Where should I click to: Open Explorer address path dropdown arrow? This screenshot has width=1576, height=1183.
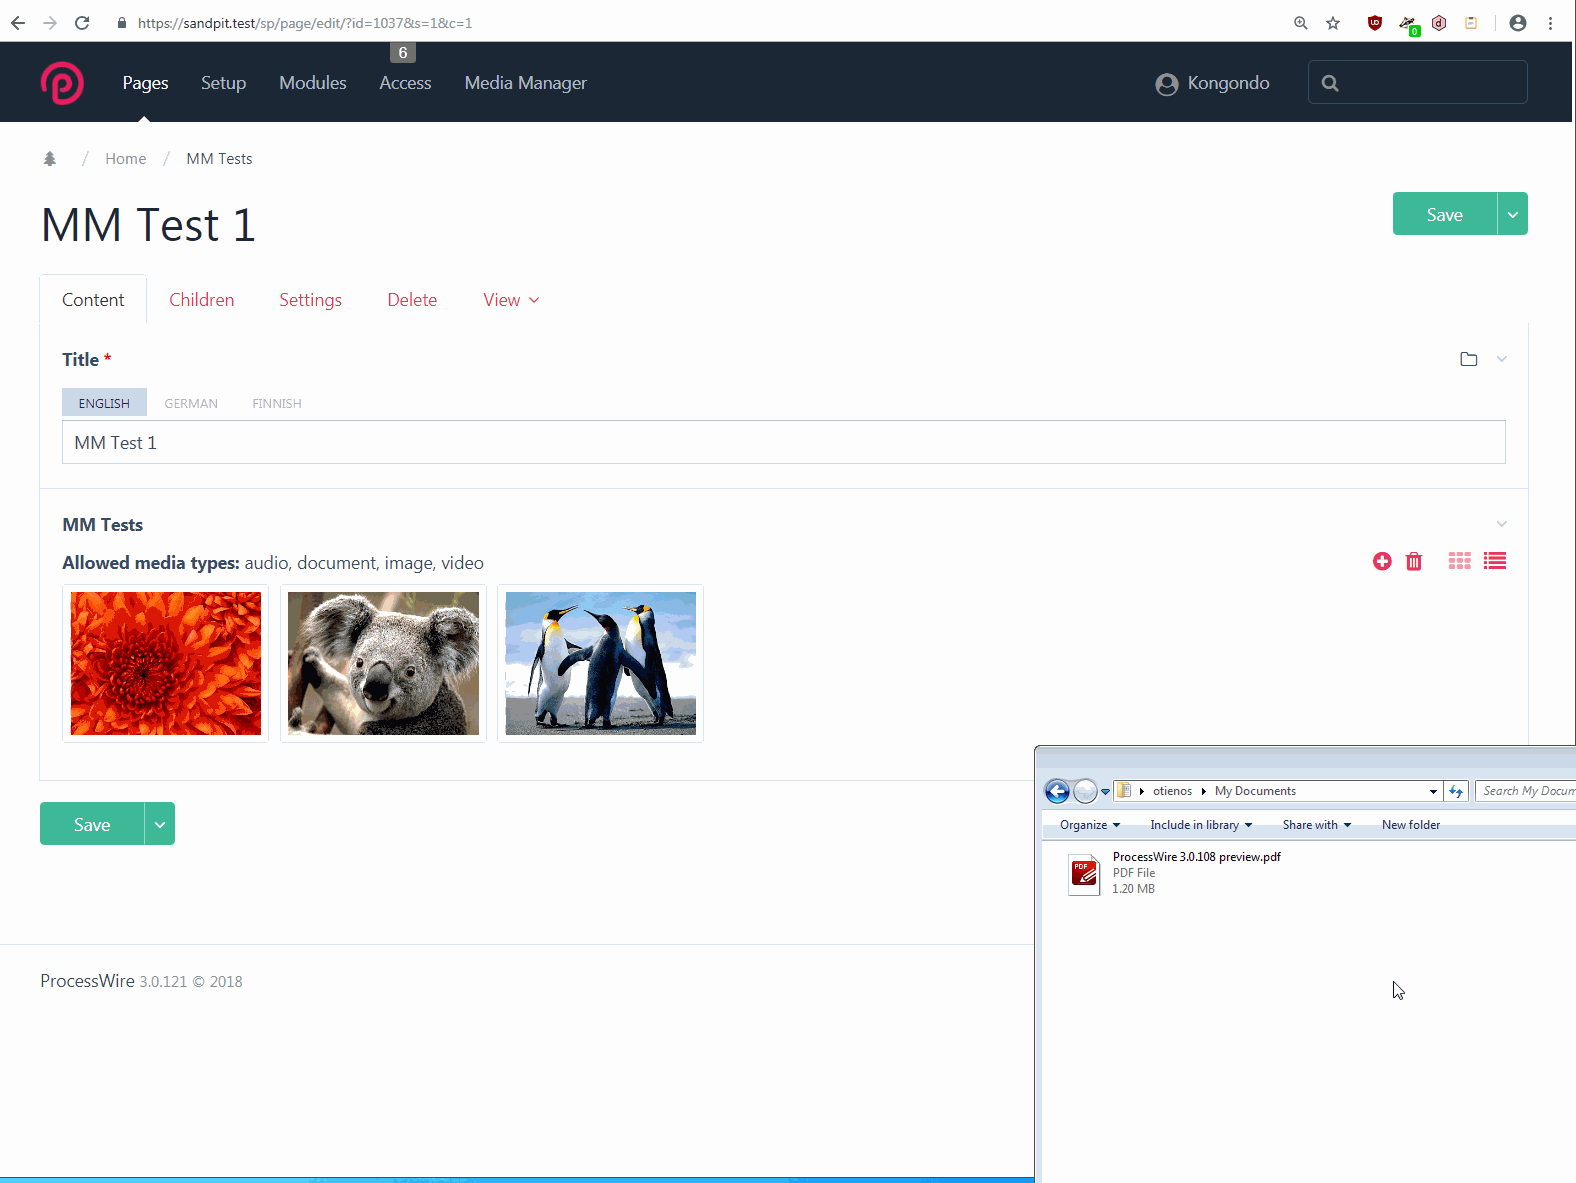[1433, 791]
